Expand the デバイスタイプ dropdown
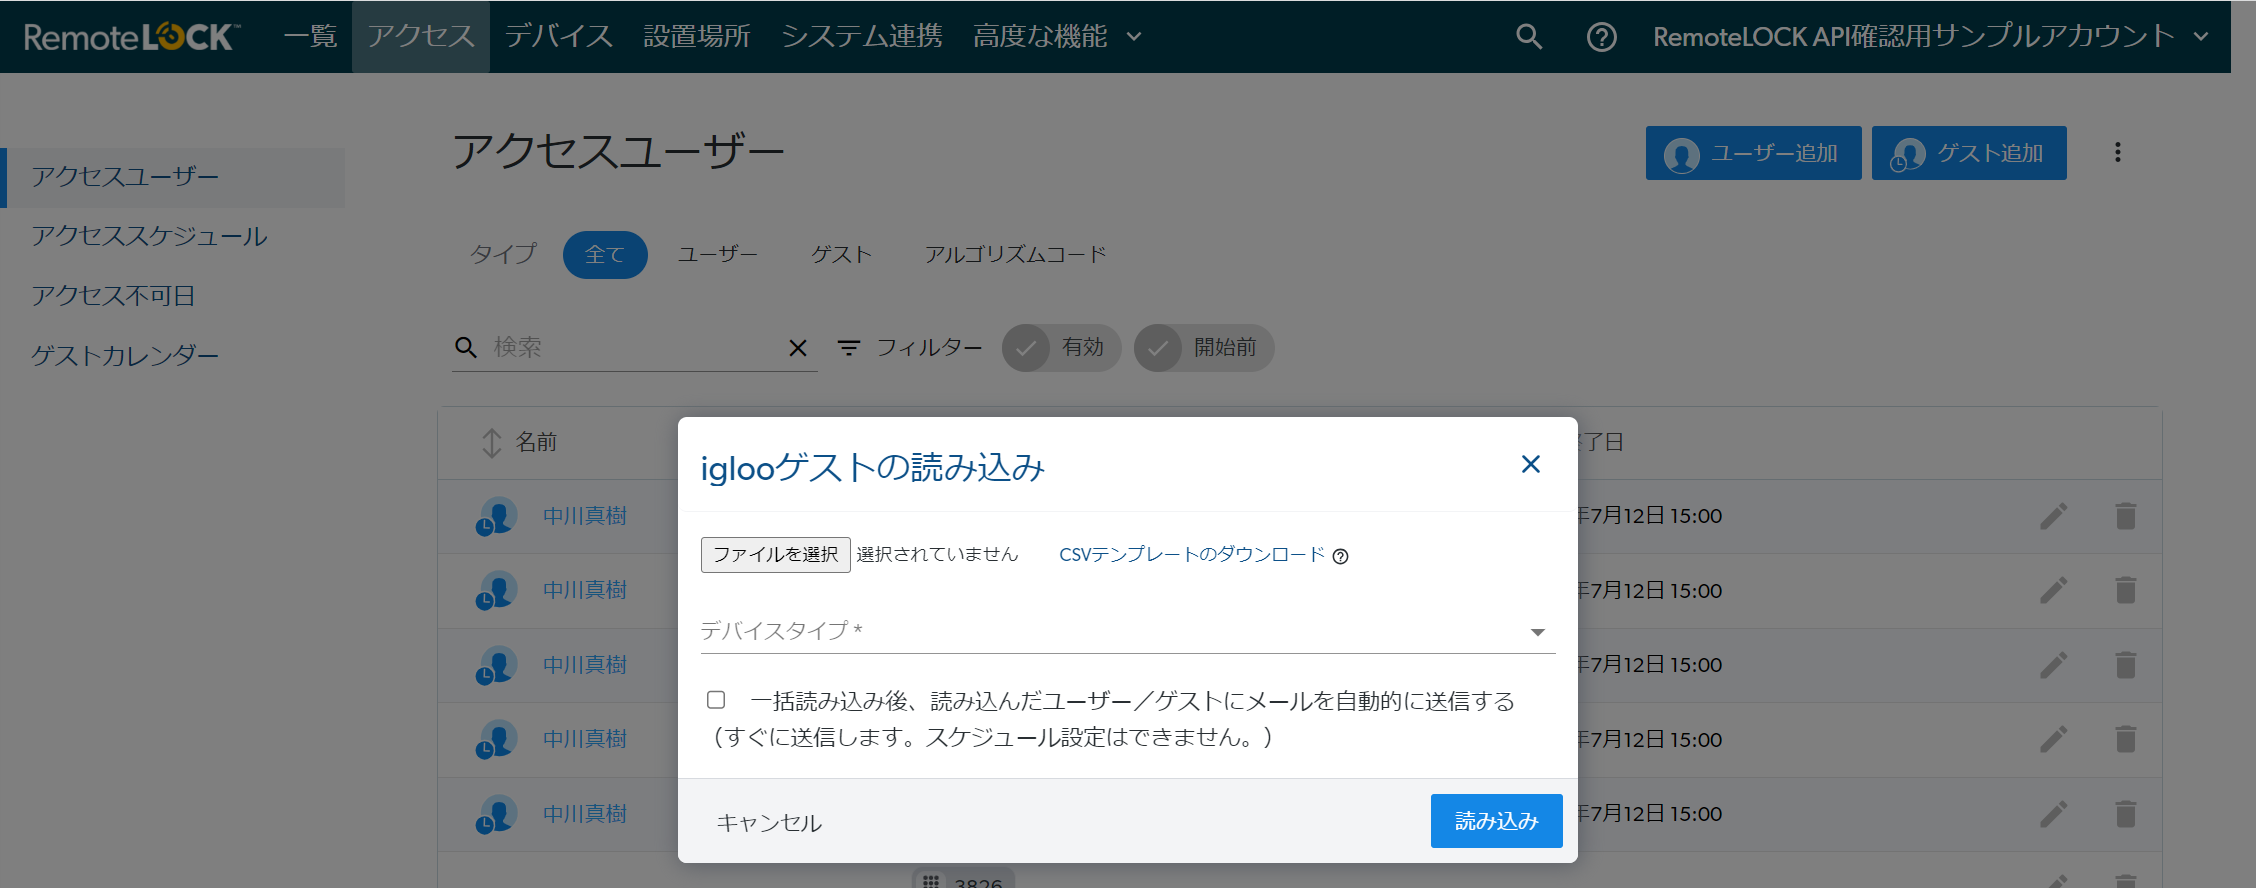Viewport: 2256px width, 888px height. tap(1128, 631)
